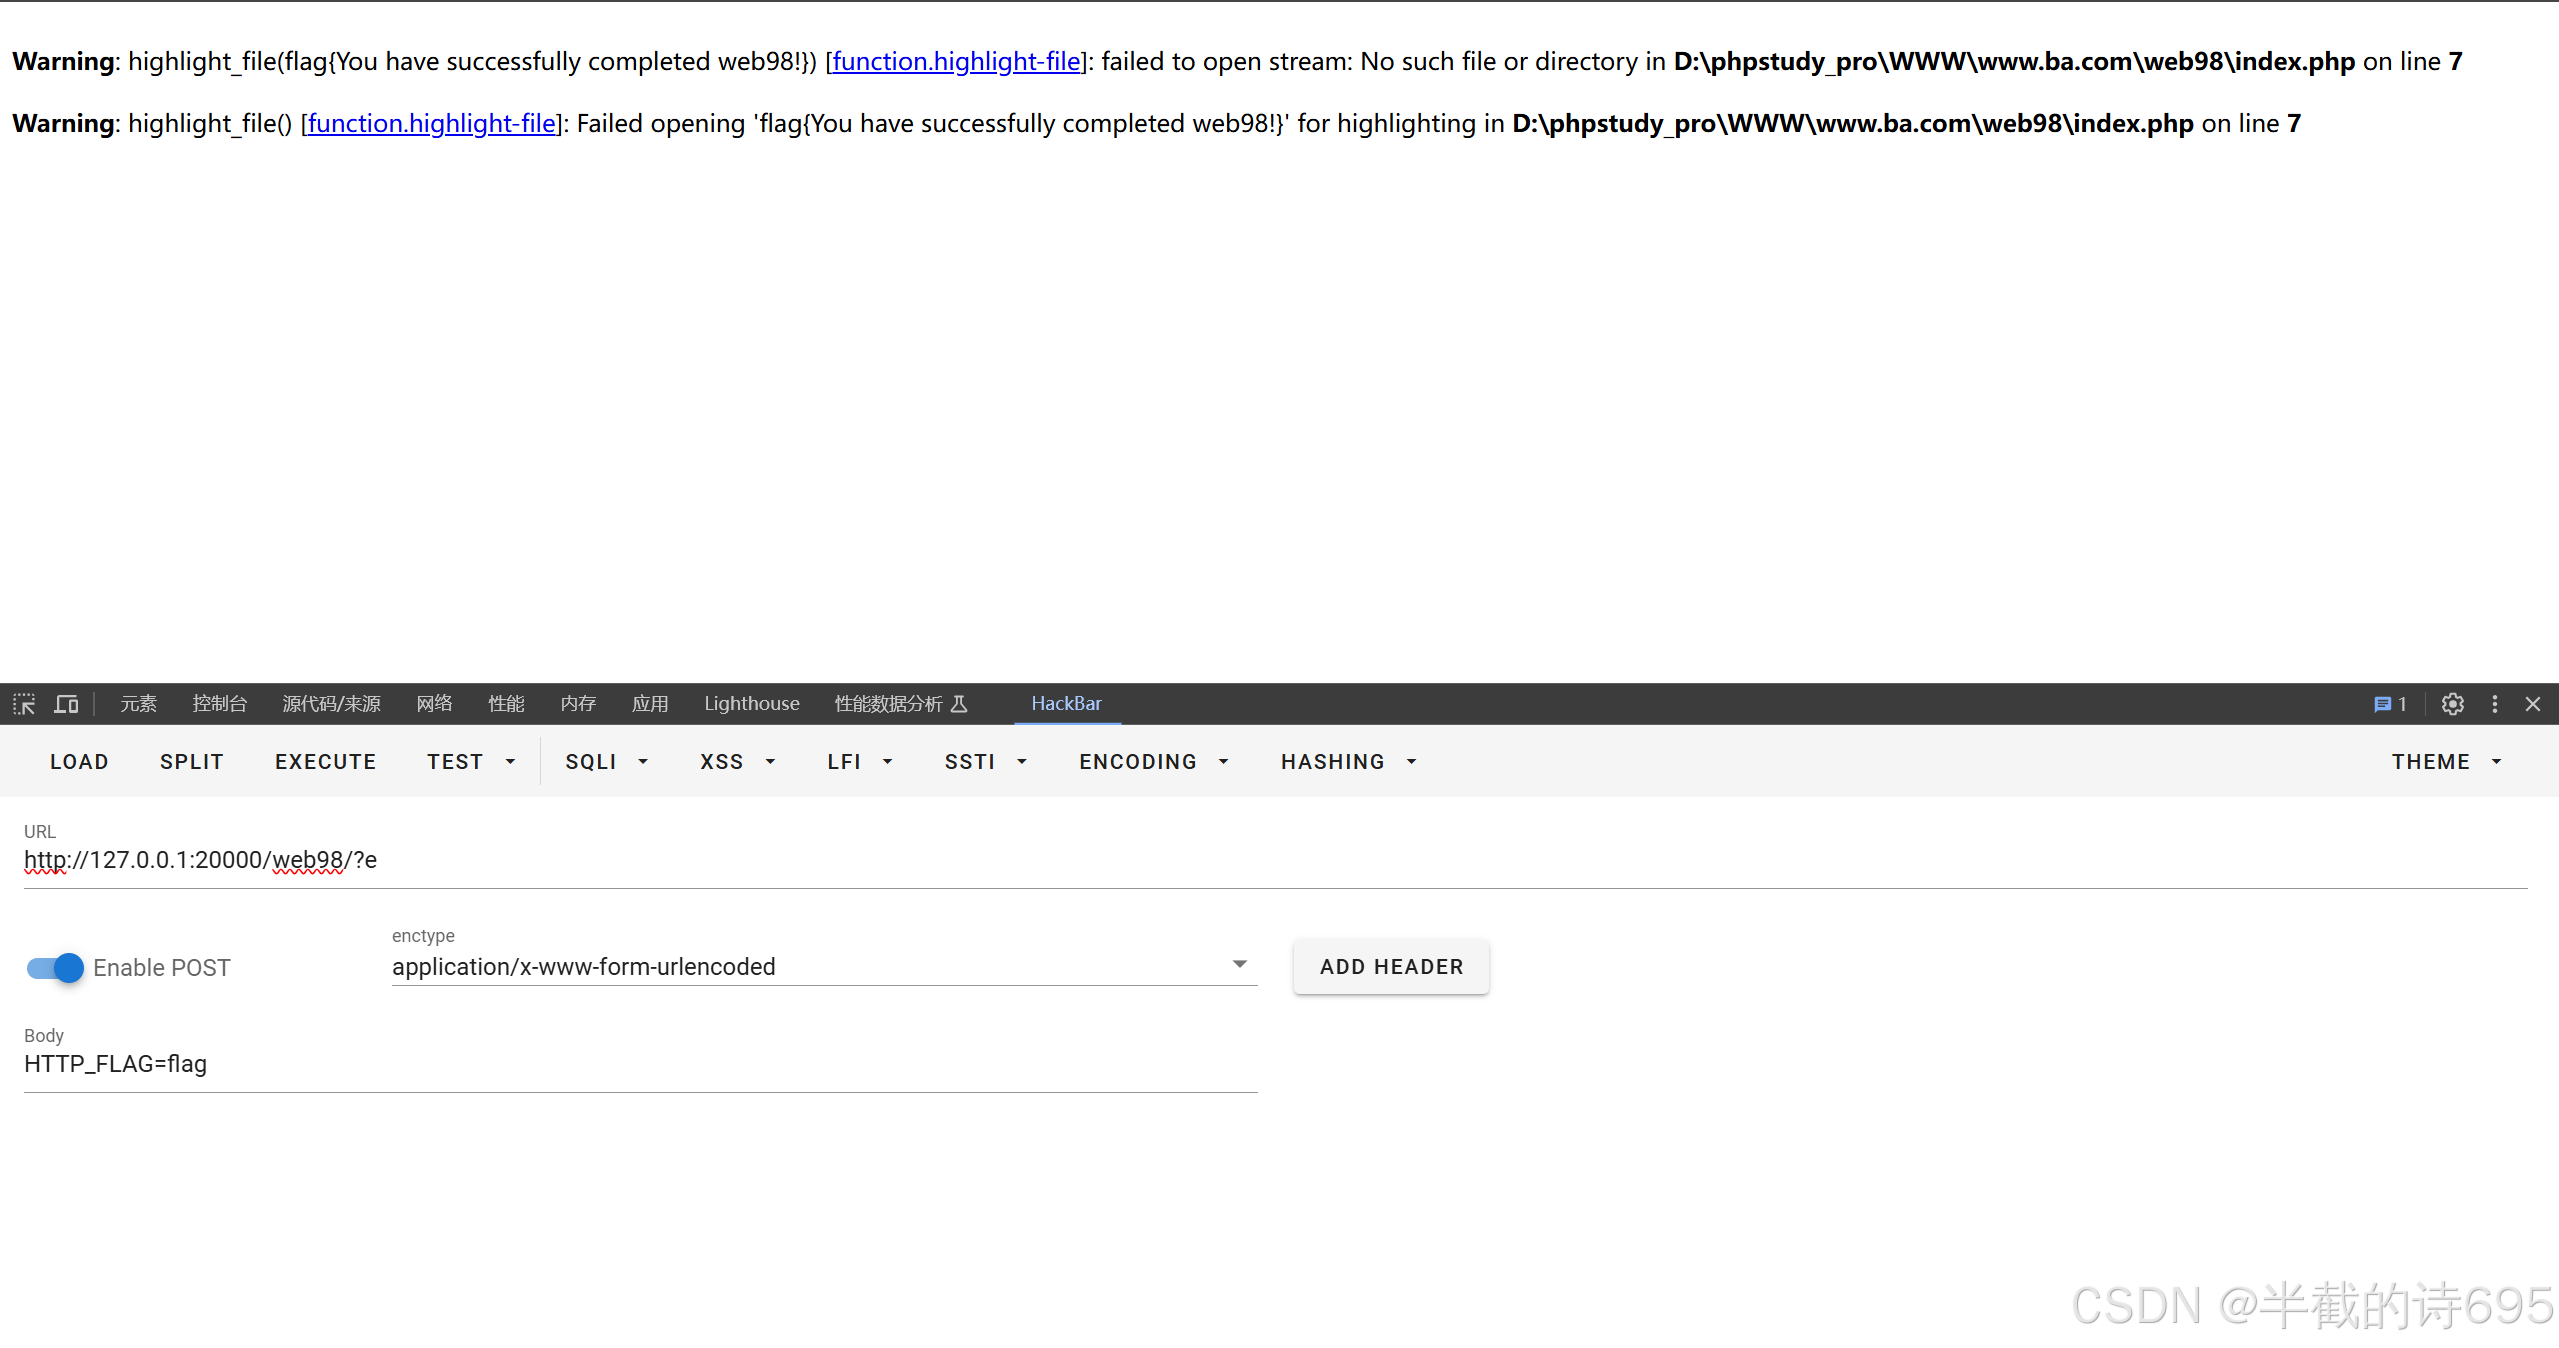2559x1348 pixels.
Task: Open the LFI payload dropdown
Action: [x=859, y=761]
